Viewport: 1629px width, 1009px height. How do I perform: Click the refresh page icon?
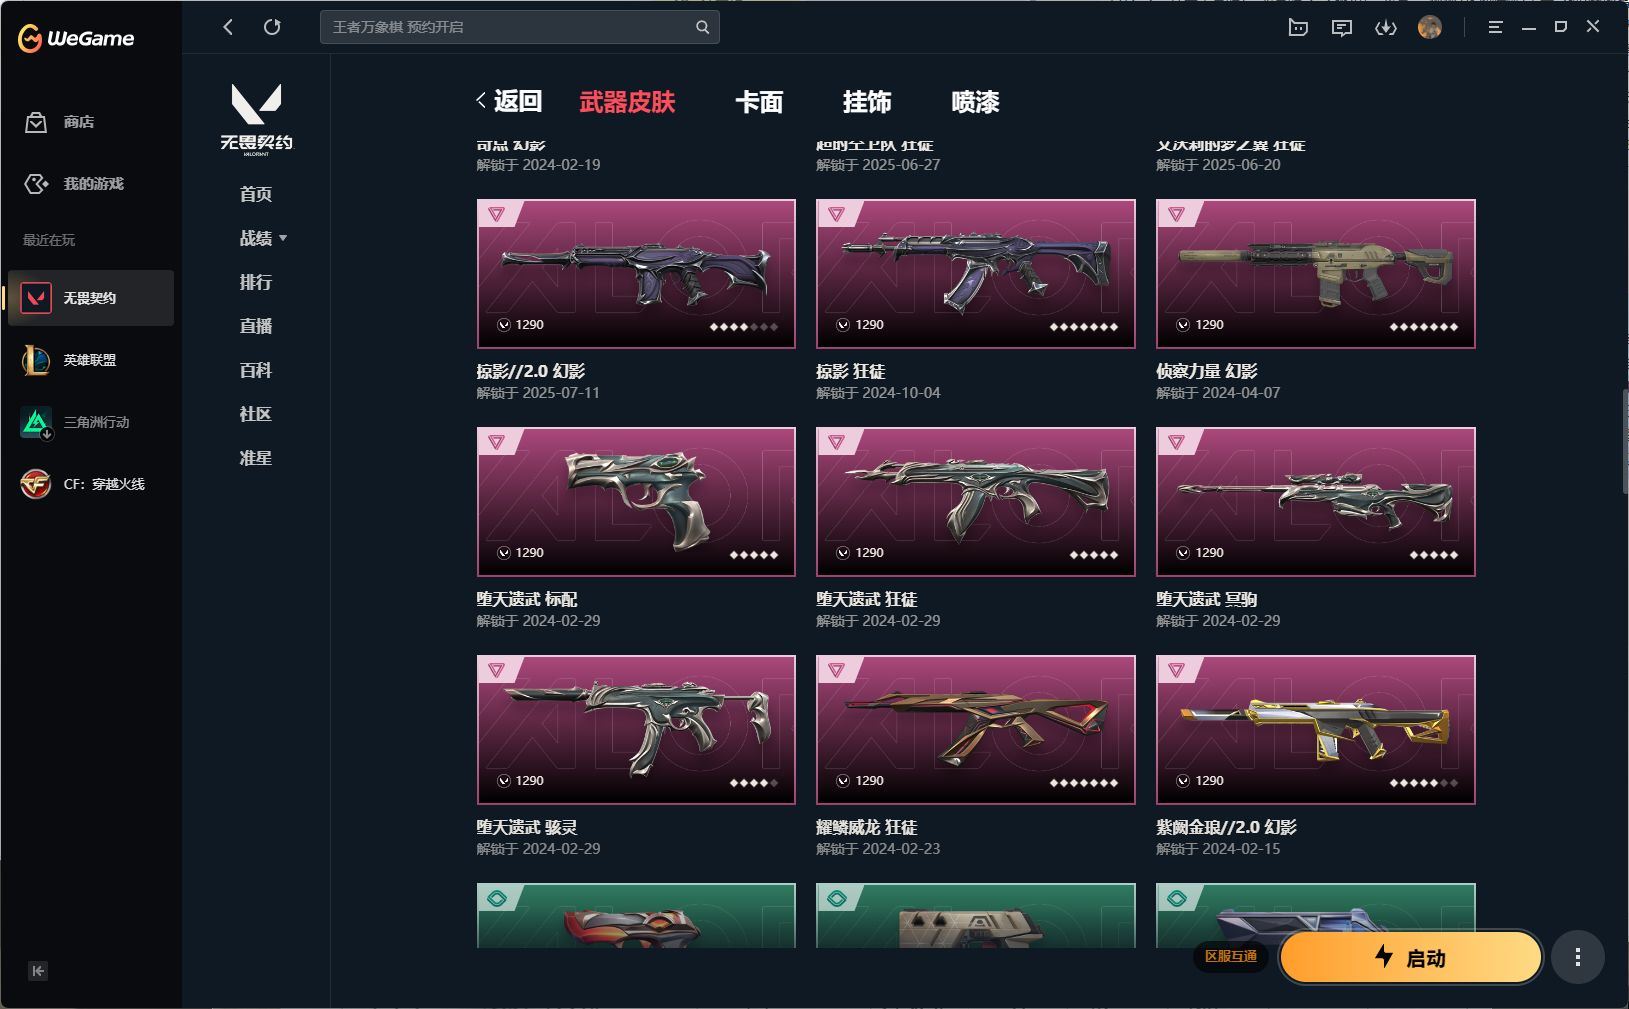point(272,27)
